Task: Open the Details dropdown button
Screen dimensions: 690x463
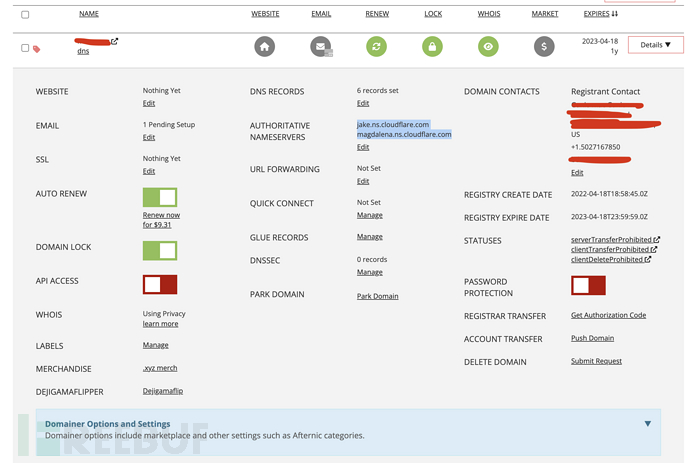Action: tap(656, 45)
